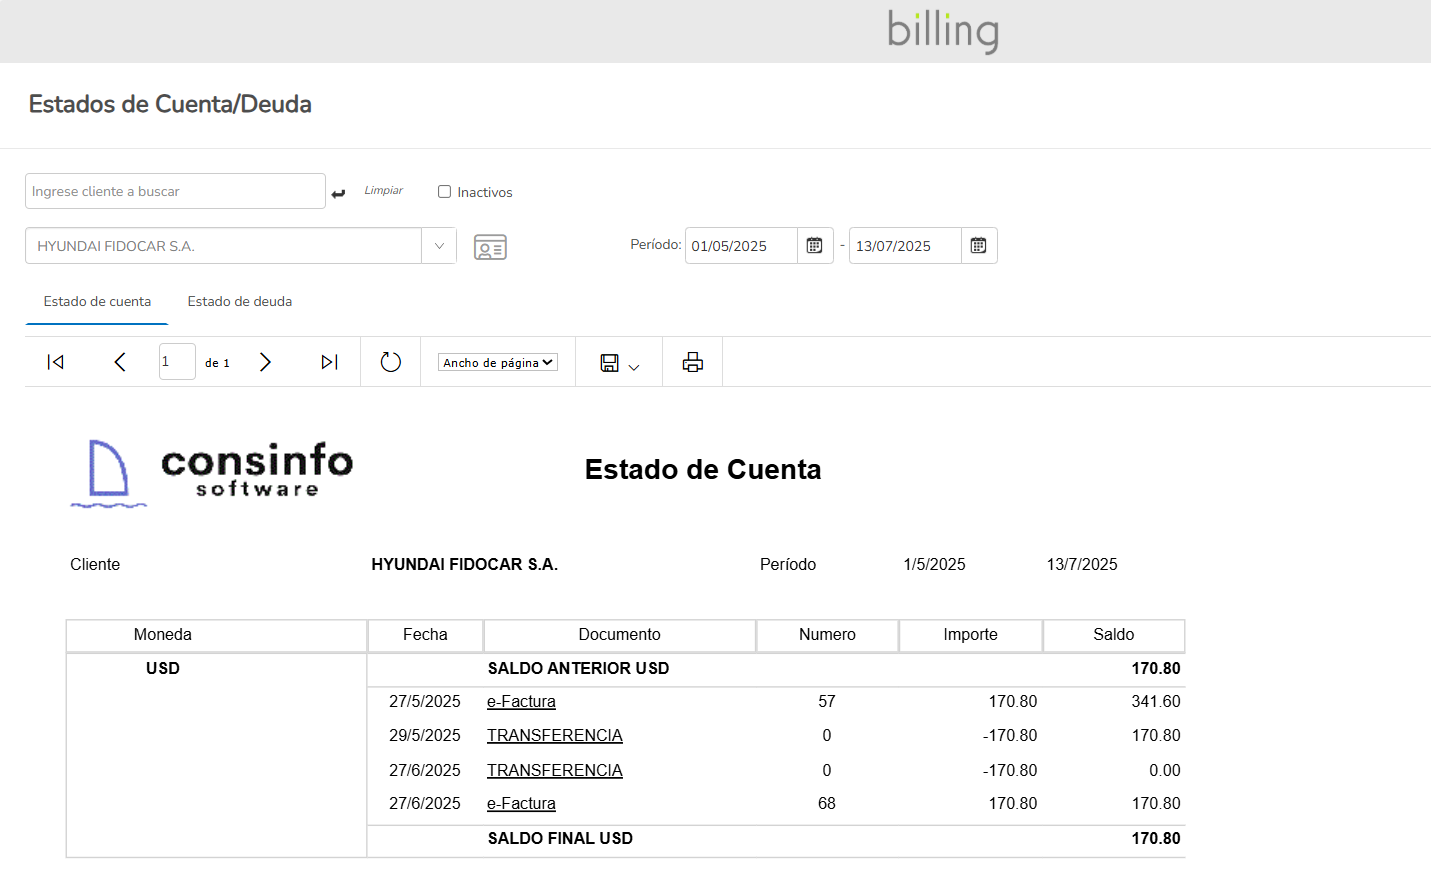Jump to last report page
This screenshot has width=1431, height=885.
329,362
